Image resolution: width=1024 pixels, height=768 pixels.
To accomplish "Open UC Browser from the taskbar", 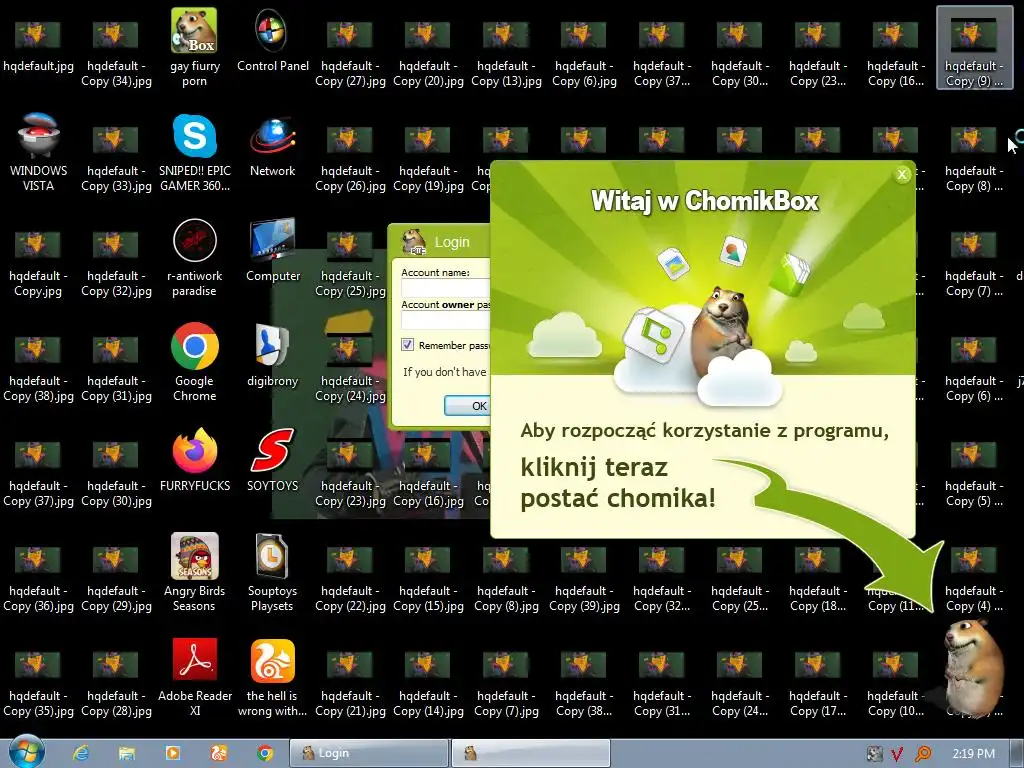I will (219, 753).
